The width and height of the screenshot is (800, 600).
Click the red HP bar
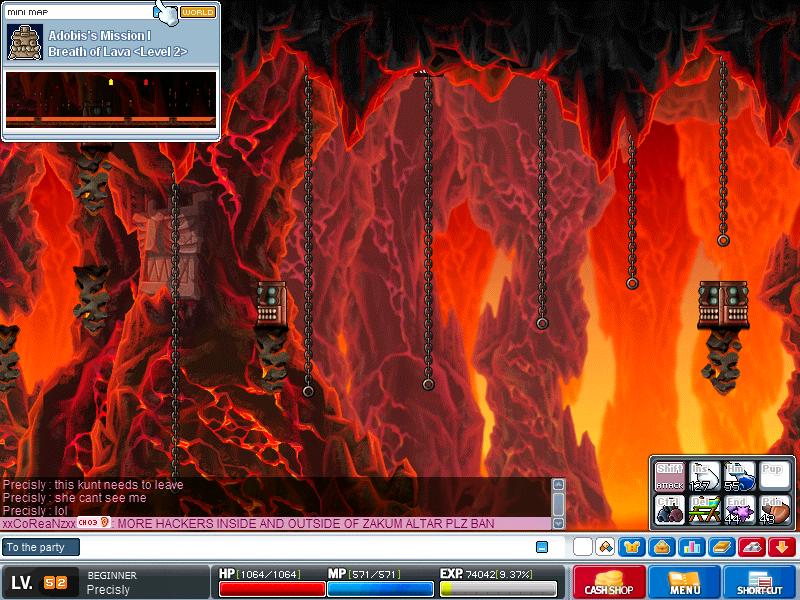click(x=272, y=589)
